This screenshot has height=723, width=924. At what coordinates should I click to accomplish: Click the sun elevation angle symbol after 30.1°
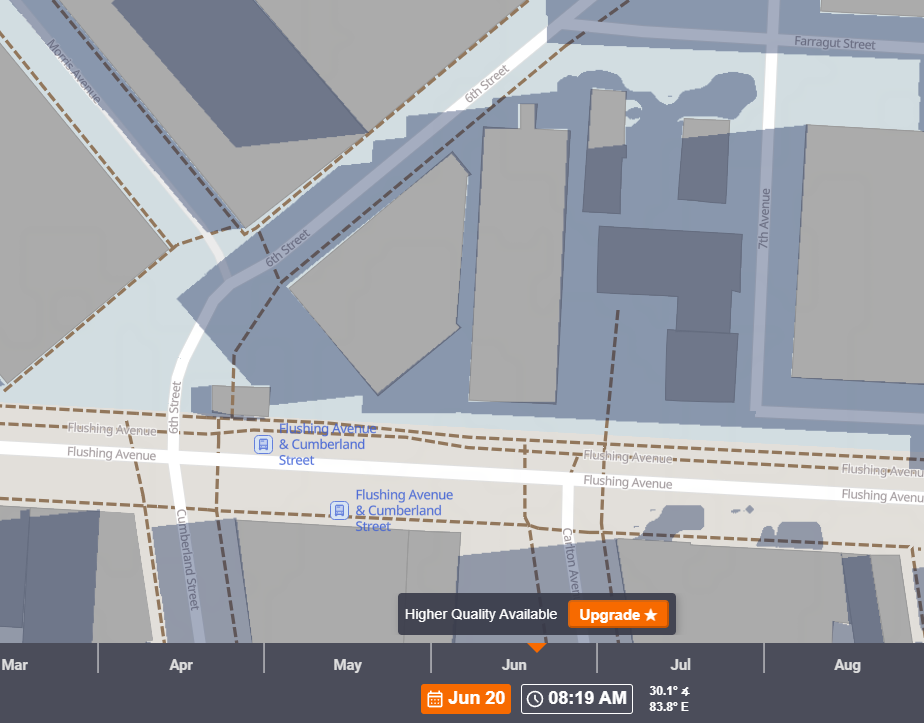[x=683, y=690]
